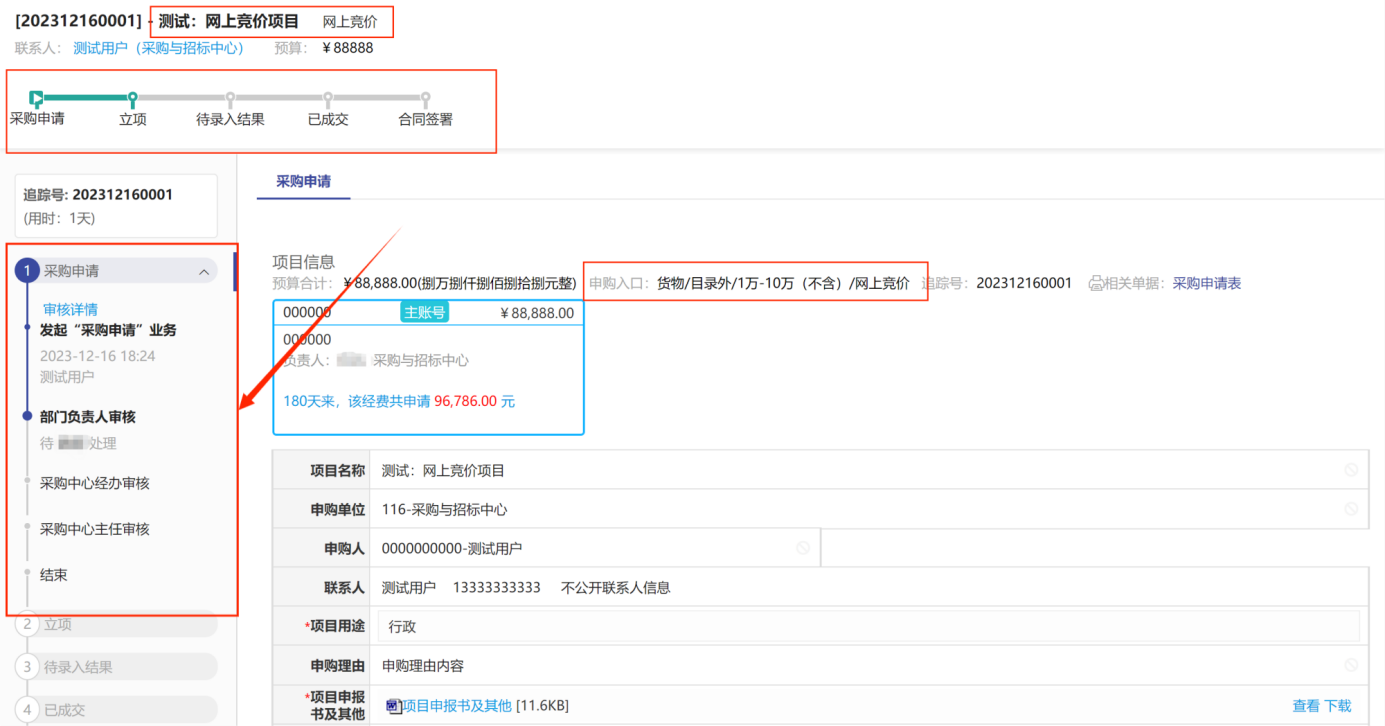Click the disabled icon in the 项目名称 row
This screenshot has height=726, width=1385.
coord(1351,470)
